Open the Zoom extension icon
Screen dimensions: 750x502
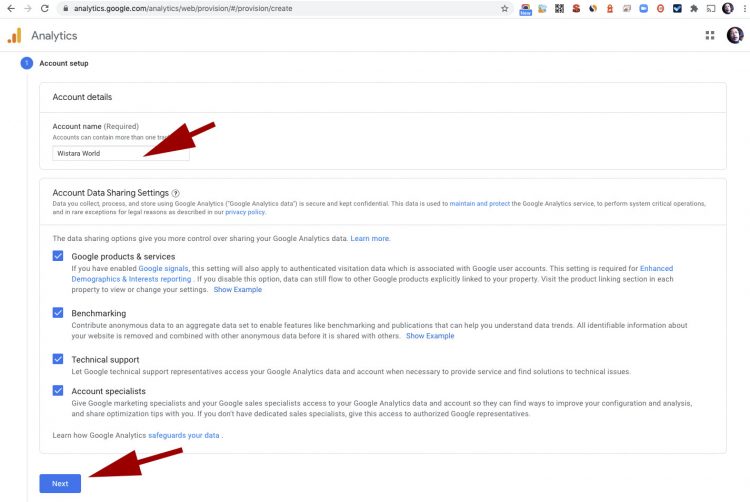point(643,9)
